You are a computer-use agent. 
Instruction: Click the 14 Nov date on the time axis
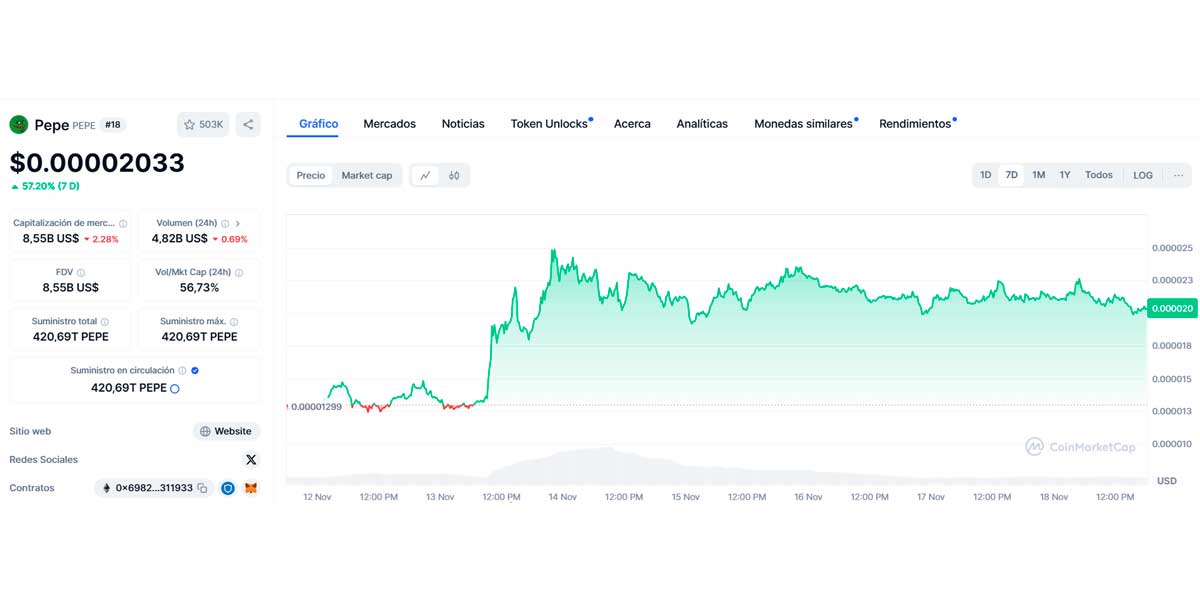coord(562,496)
